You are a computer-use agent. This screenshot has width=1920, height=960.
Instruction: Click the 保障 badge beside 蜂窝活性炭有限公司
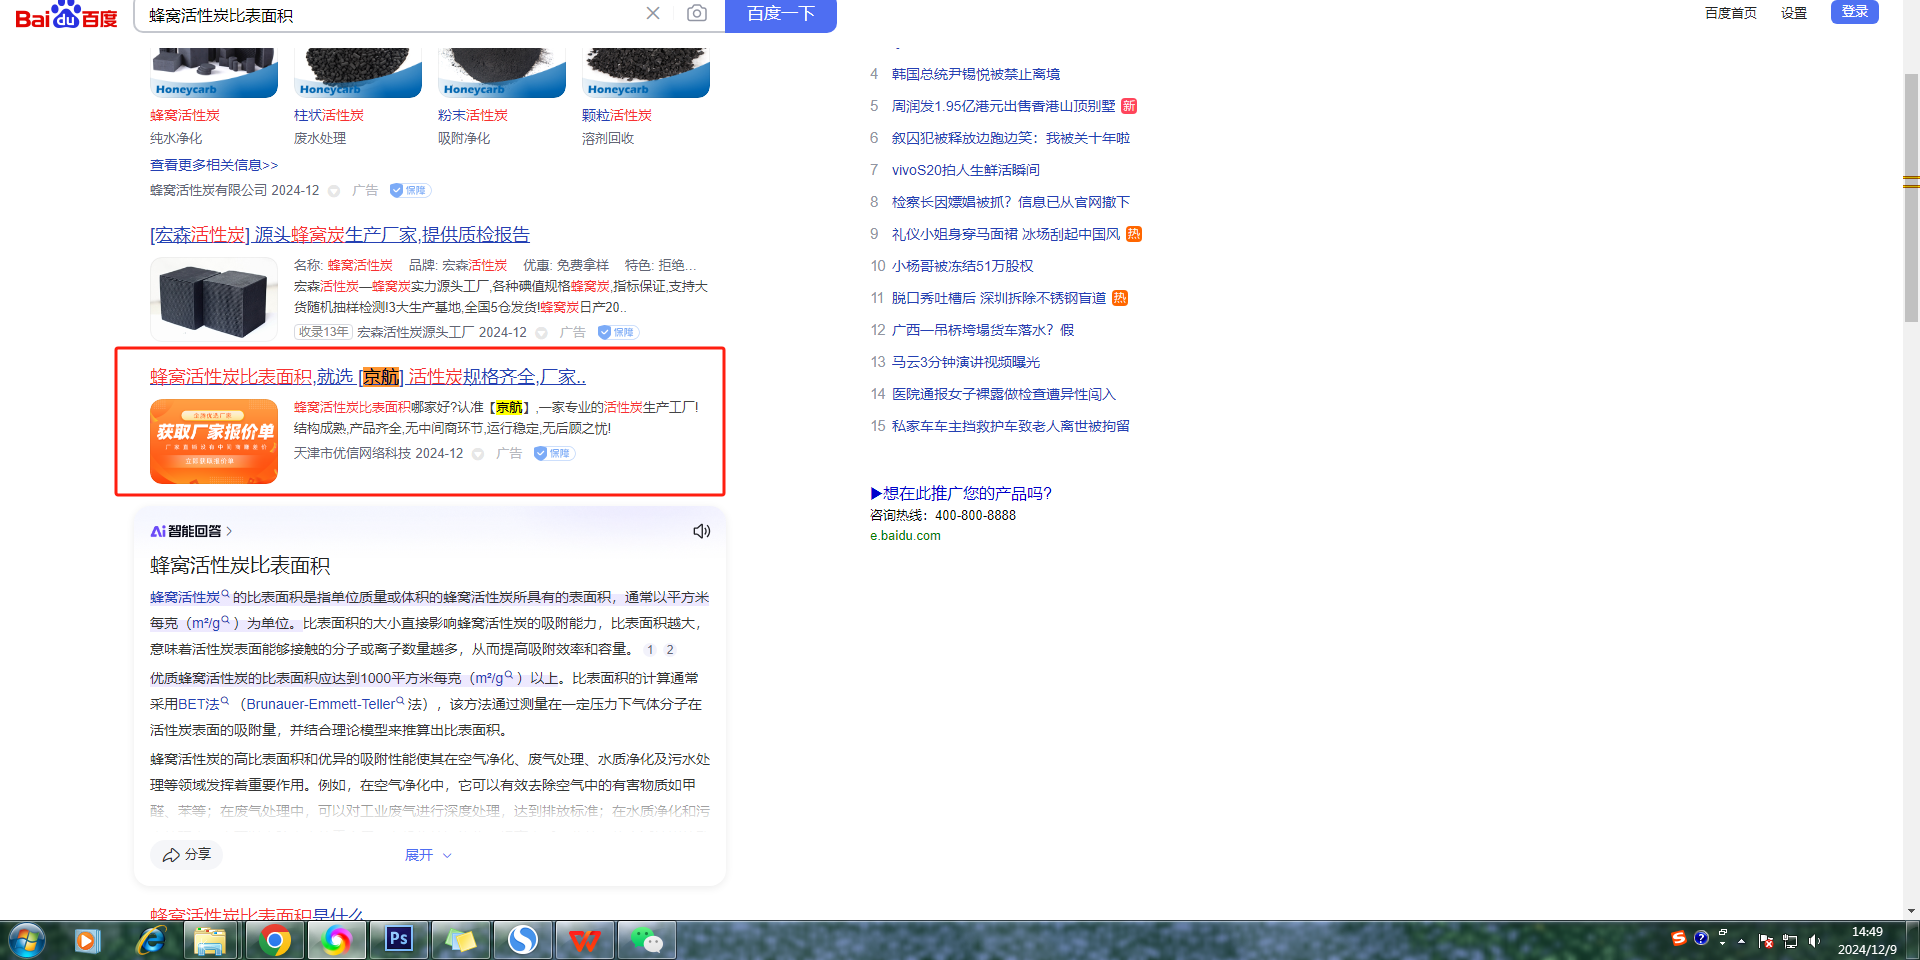coord(410,190)
